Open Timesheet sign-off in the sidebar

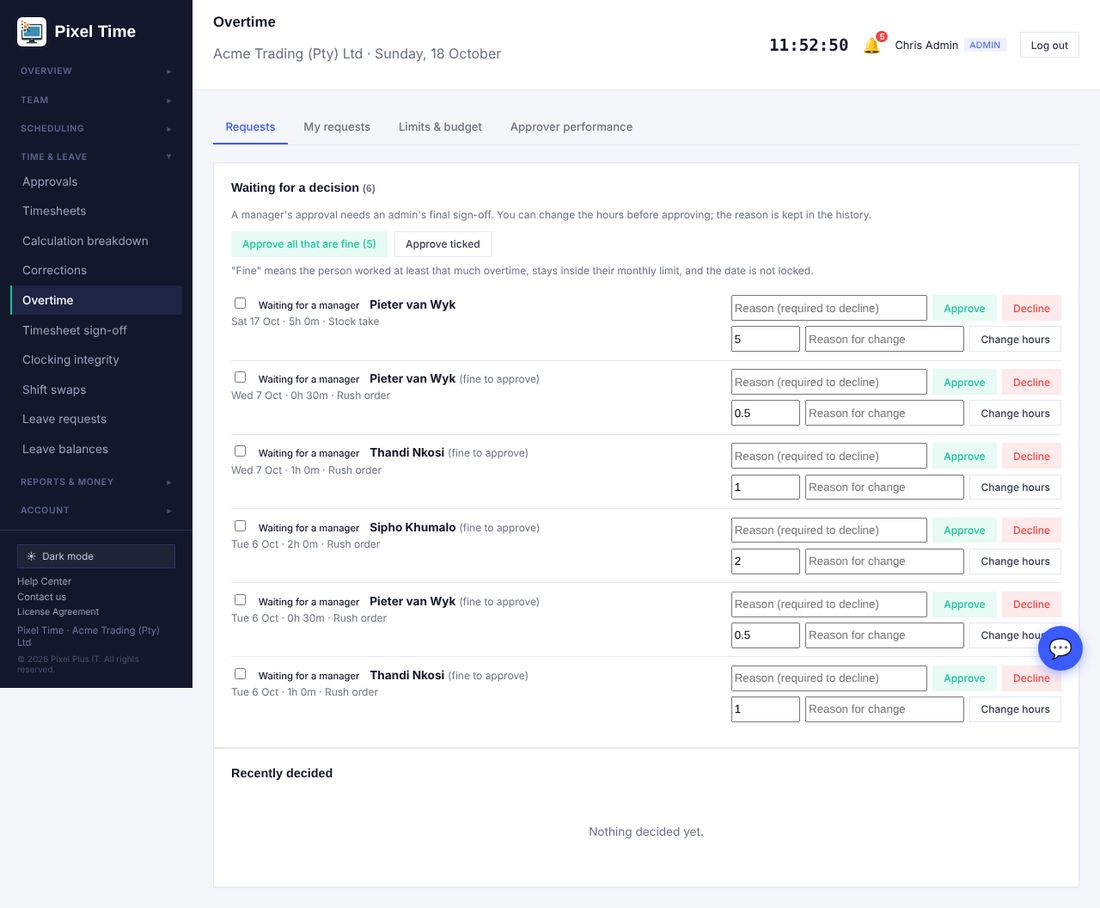click(x=74, y=330)
